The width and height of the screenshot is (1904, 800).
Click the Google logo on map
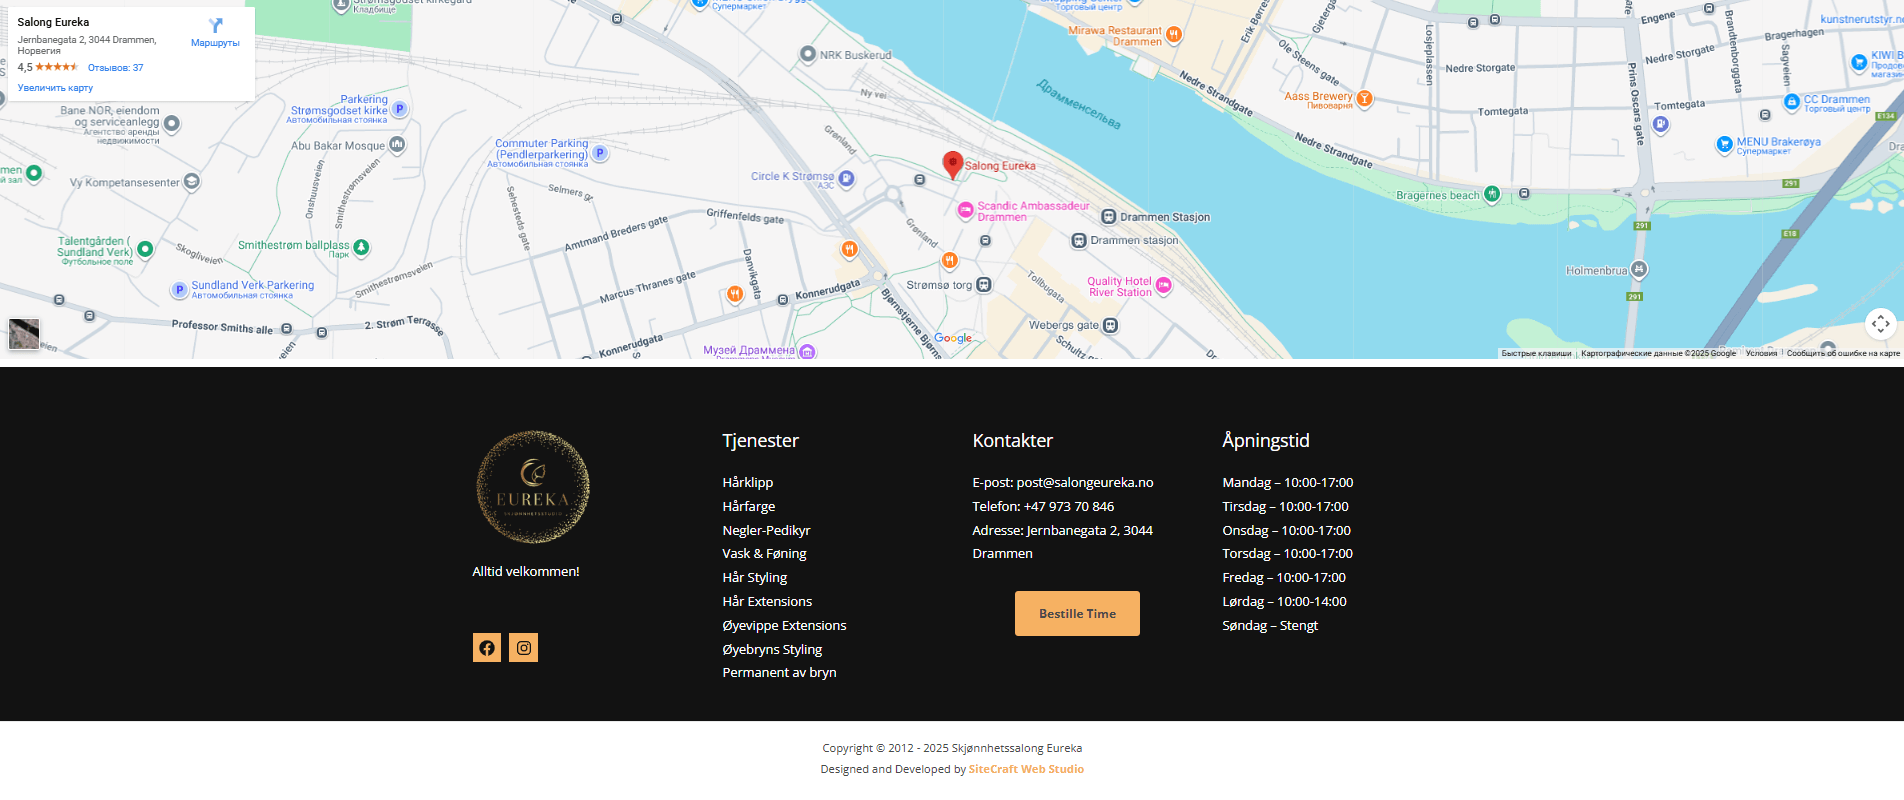[x=953, y=338]
